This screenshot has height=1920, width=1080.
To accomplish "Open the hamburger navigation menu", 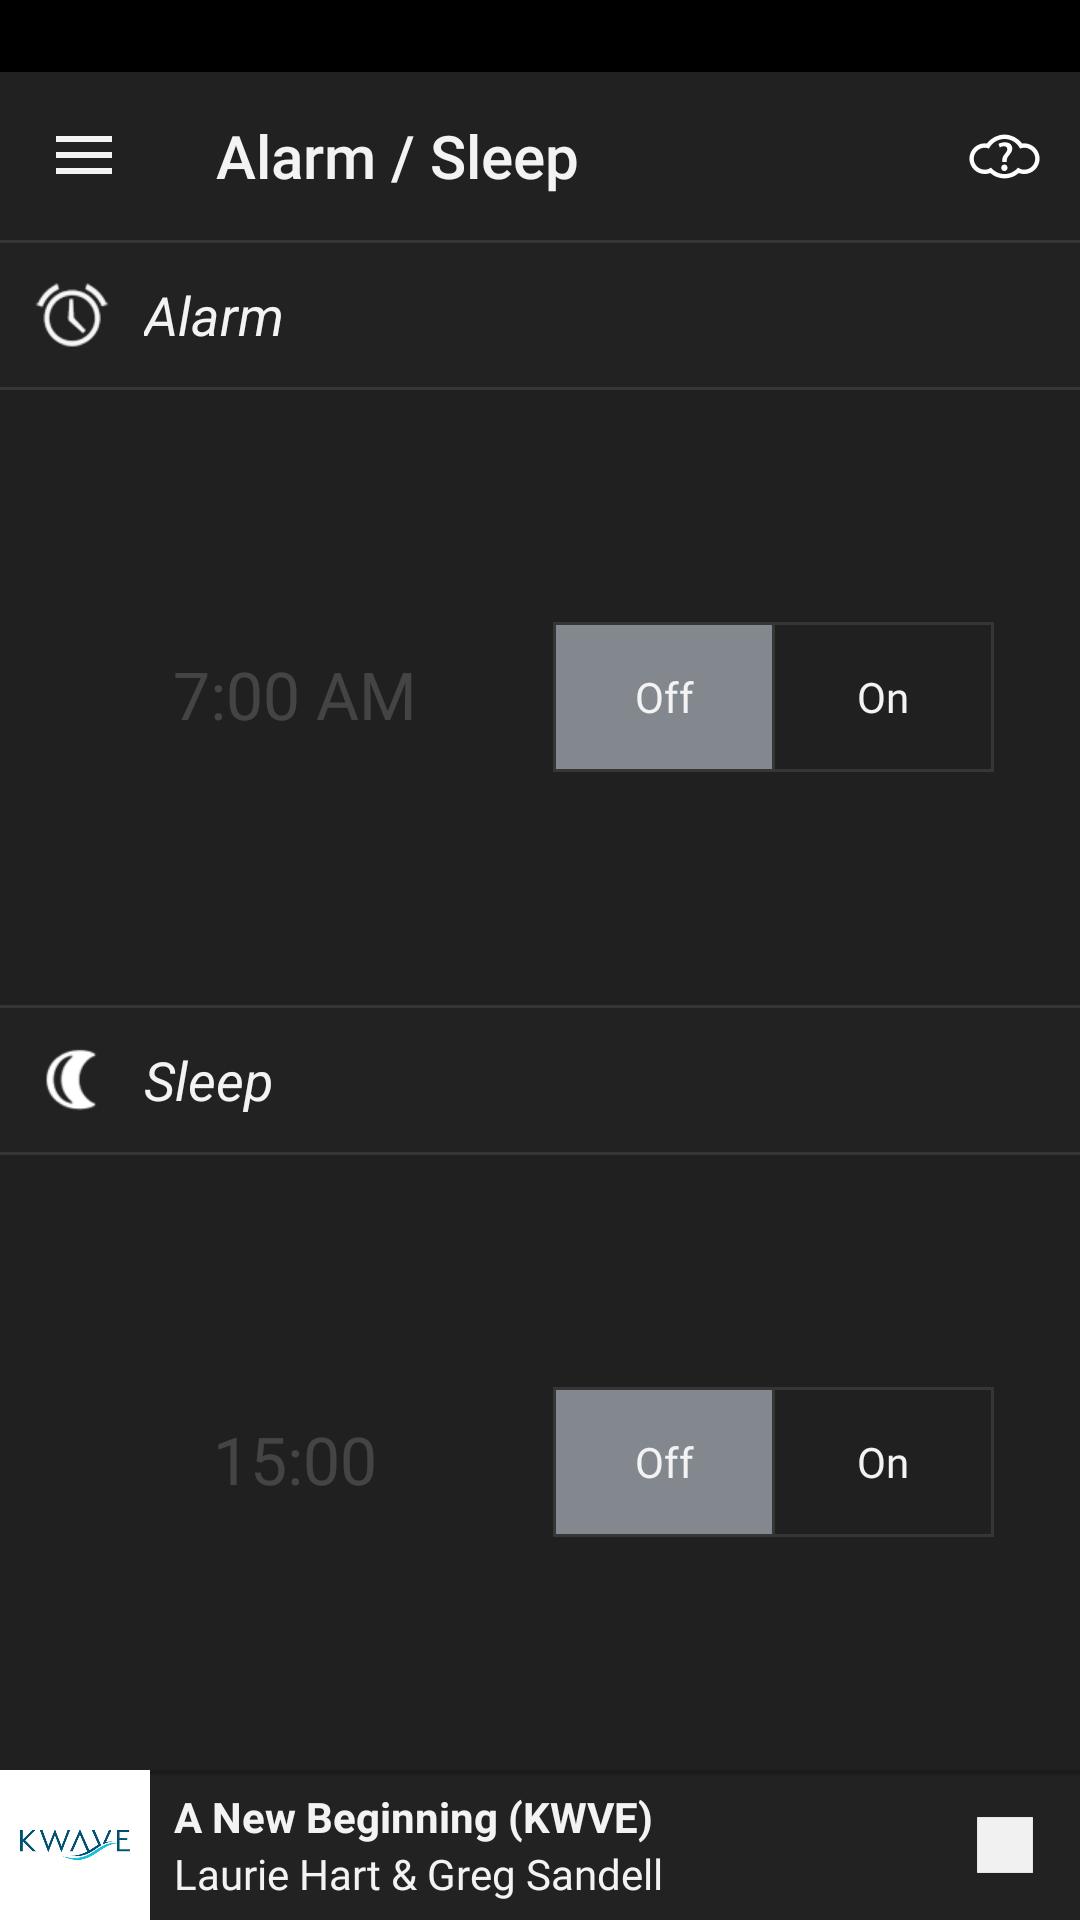I will pos(84,157).
